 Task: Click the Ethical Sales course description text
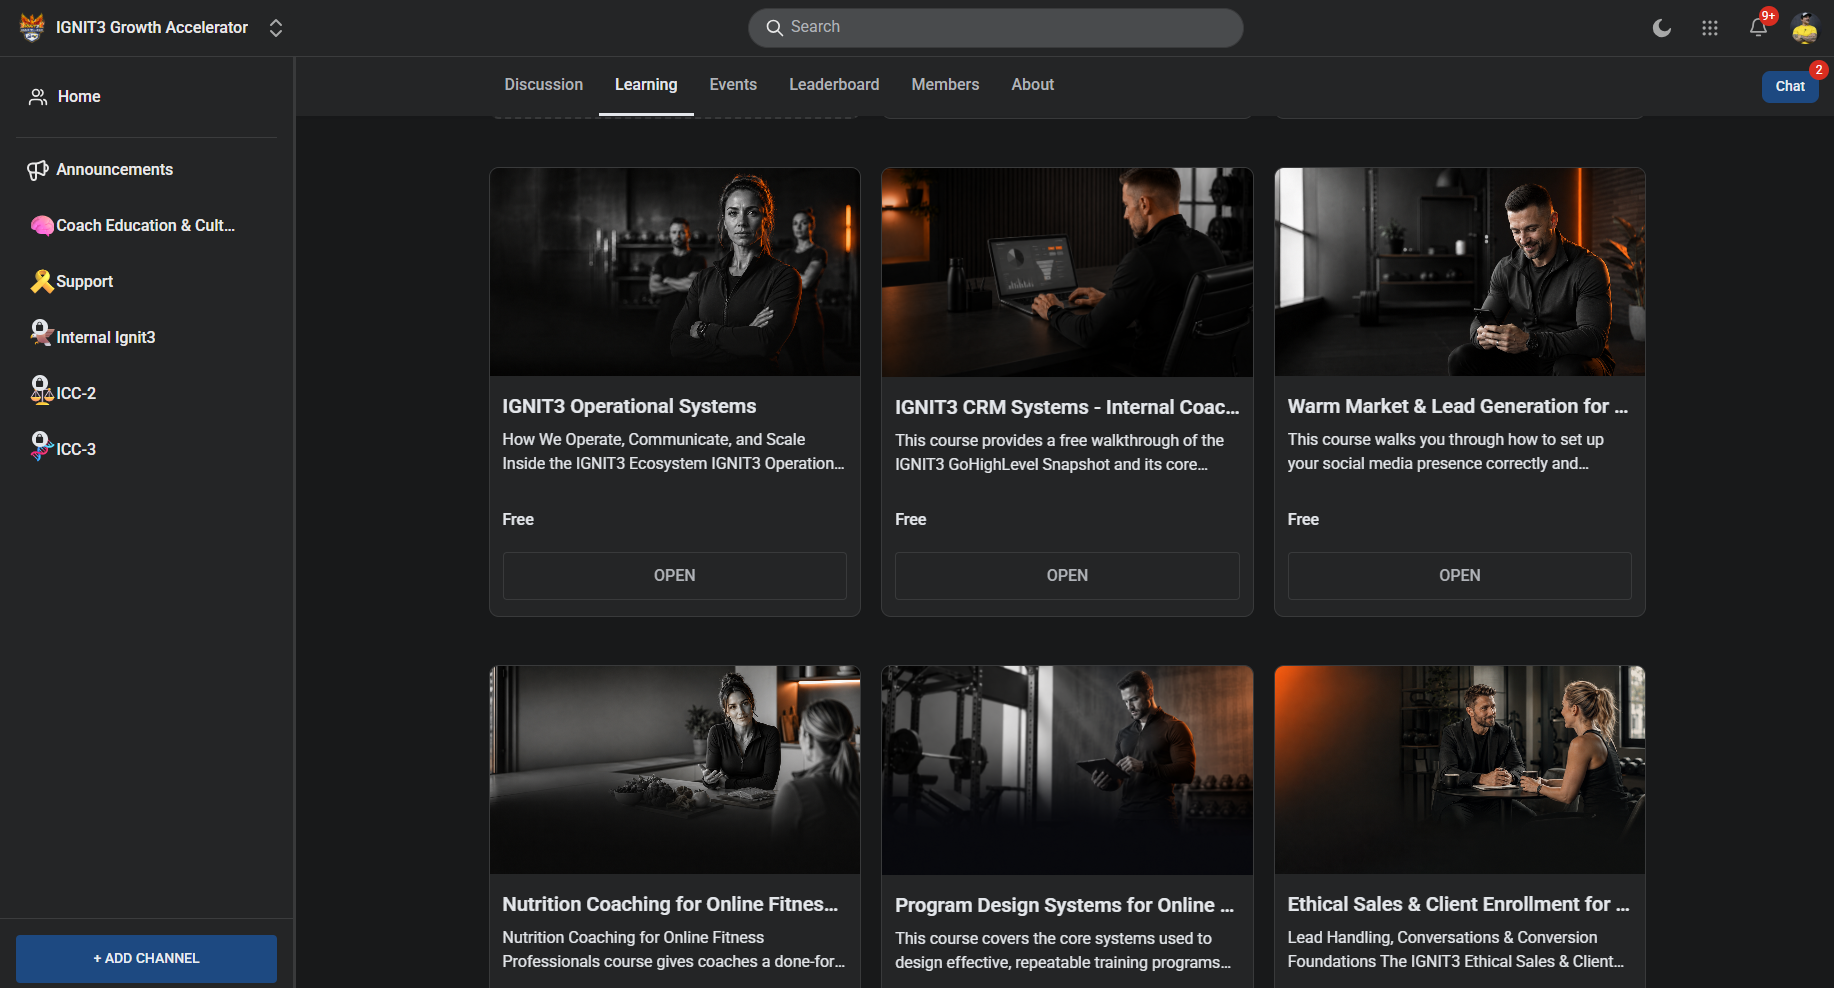point(1456,950)
